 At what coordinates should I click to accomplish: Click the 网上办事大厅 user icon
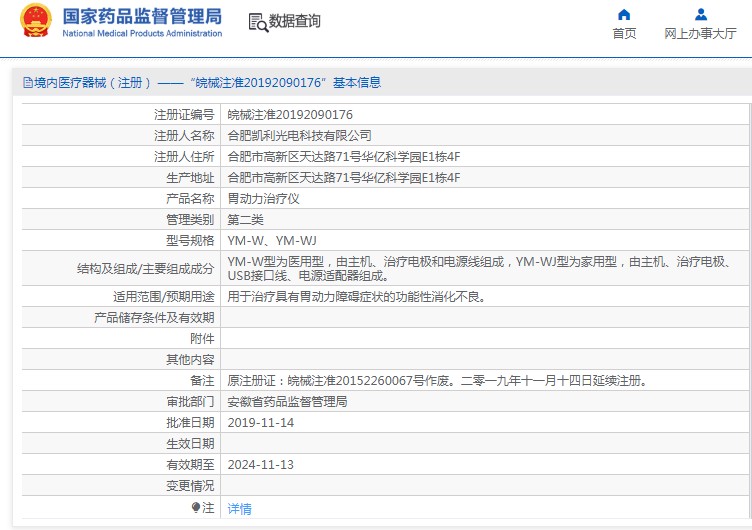[x=701, y=14]
